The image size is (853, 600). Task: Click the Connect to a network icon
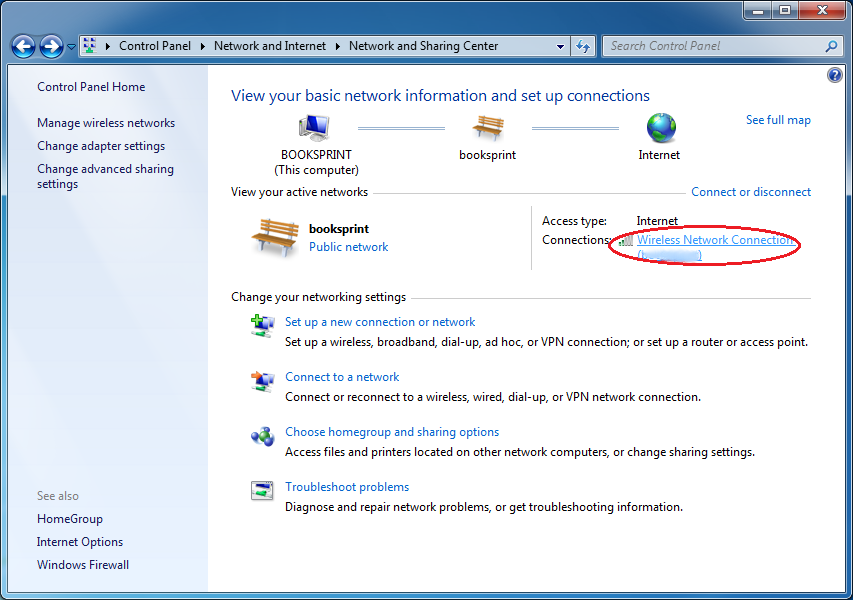262,381
